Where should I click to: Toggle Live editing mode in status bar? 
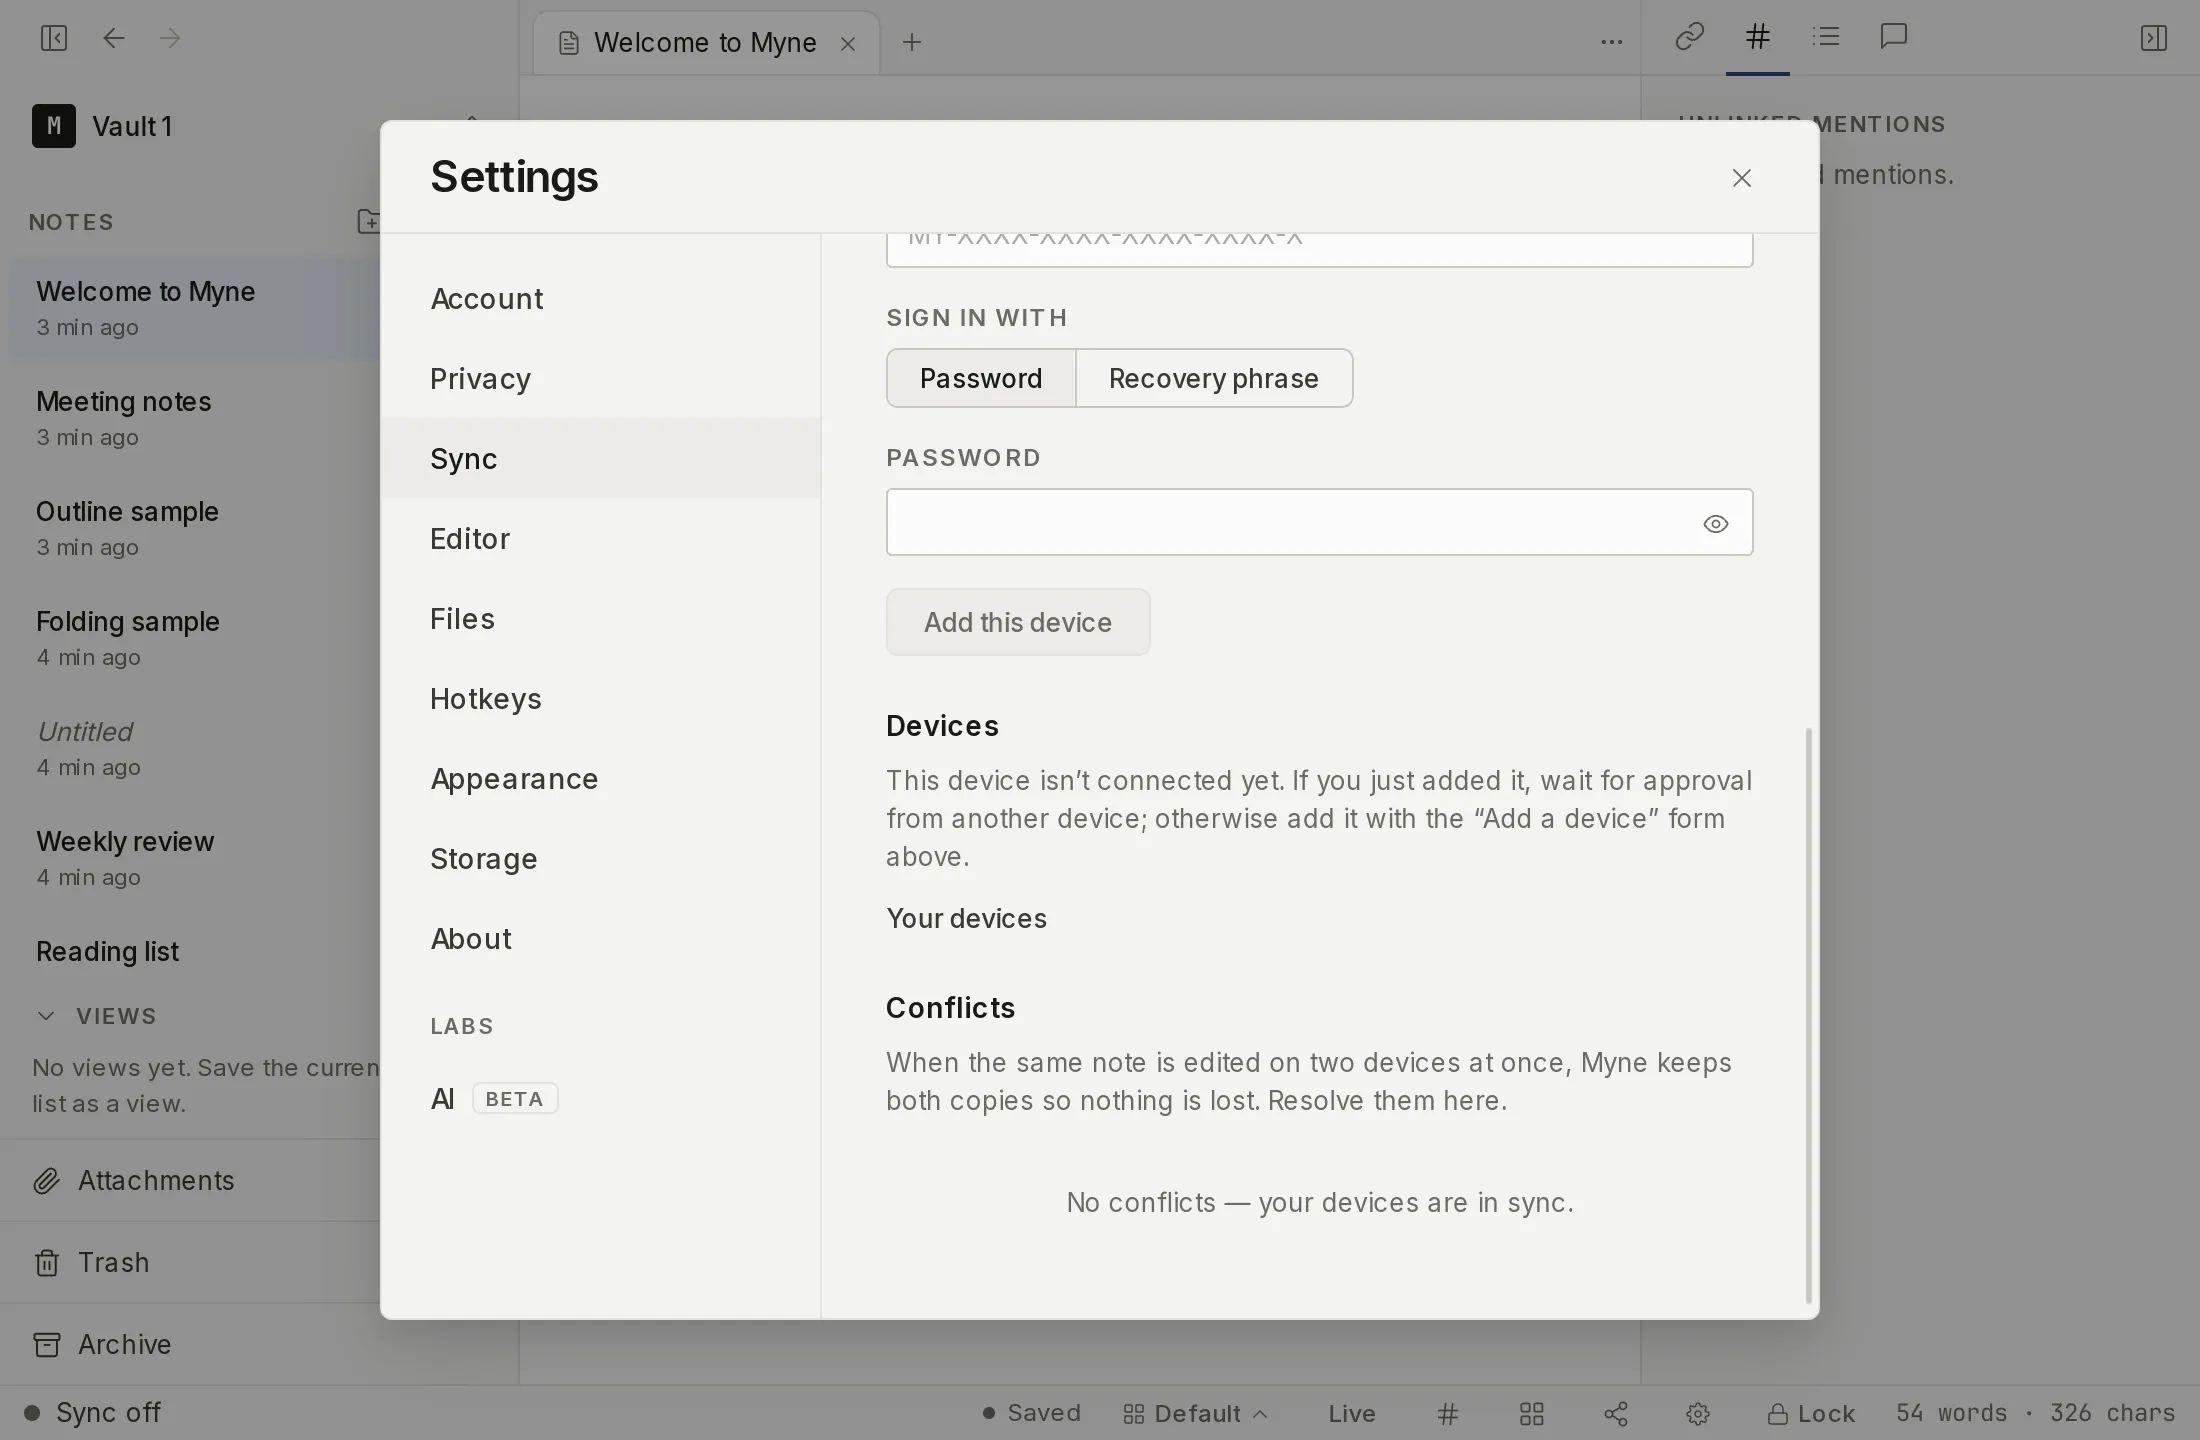[1352, 1413]
